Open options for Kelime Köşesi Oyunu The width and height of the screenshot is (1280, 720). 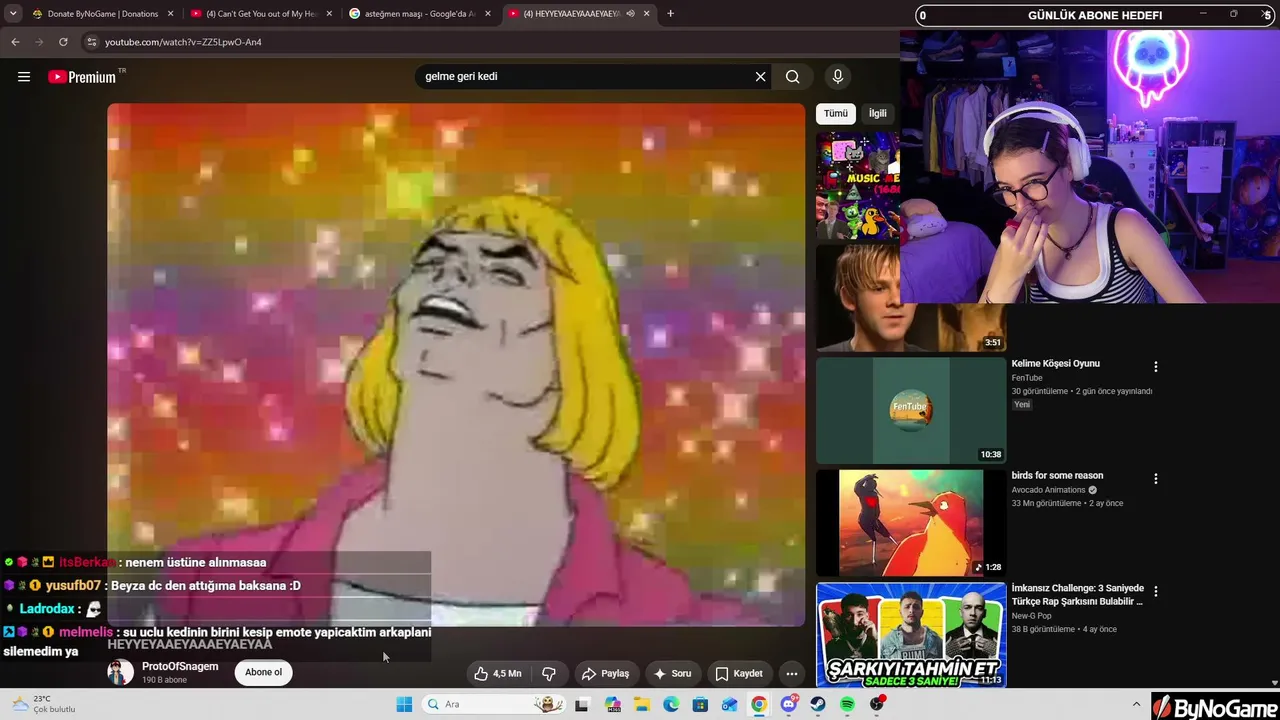pos(1156,367)
